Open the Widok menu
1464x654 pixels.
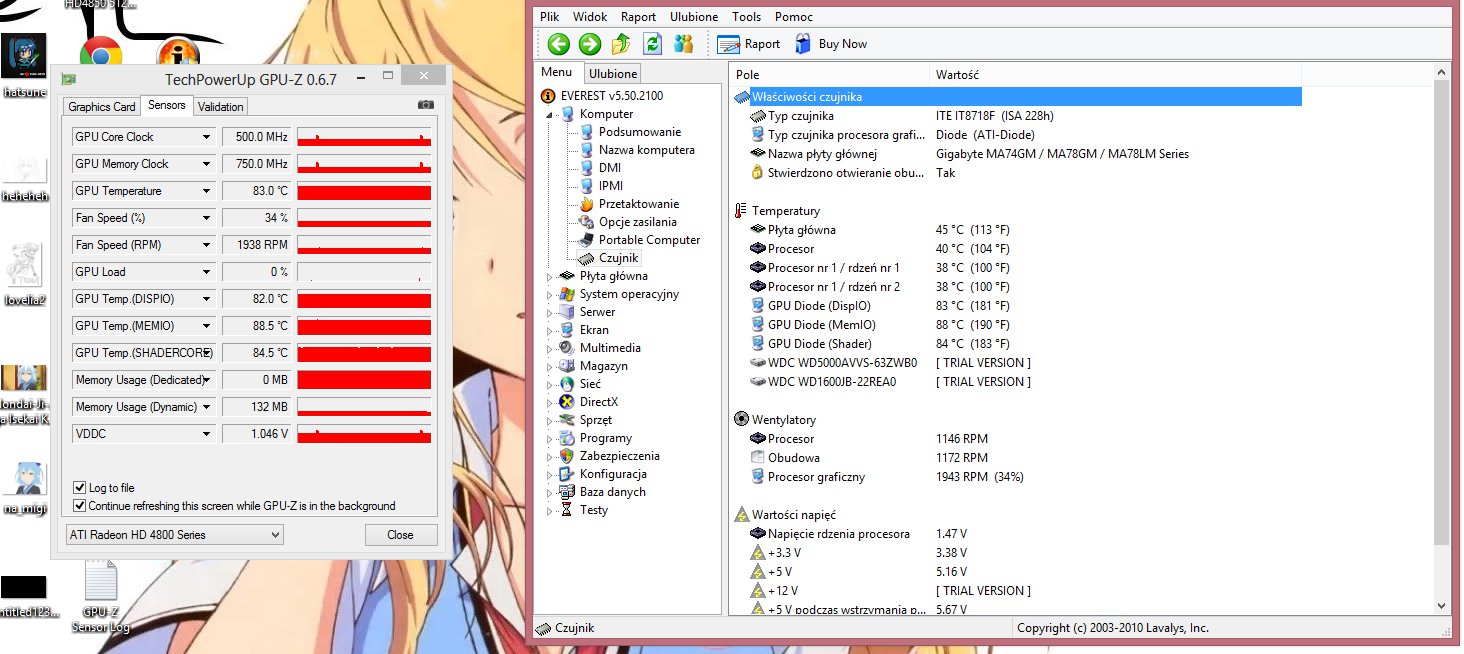point(591,17)
